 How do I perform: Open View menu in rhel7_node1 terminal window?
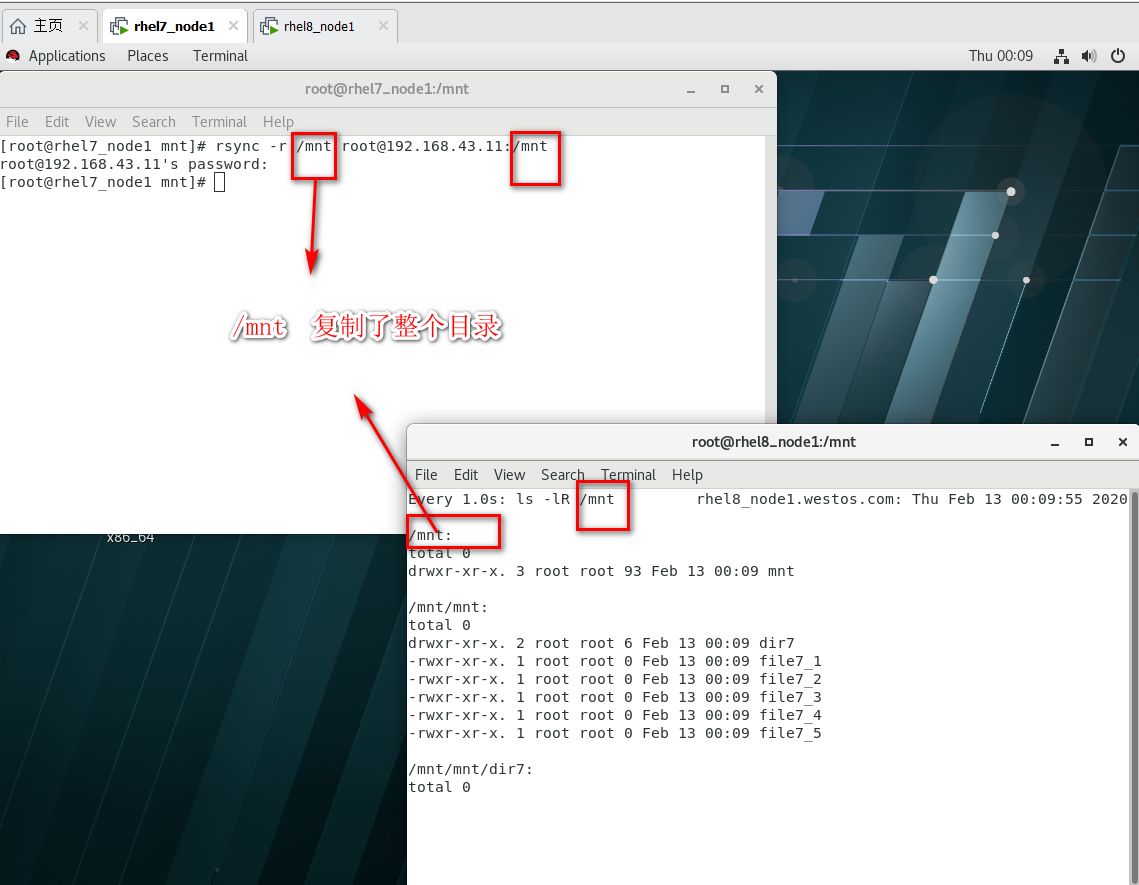[100, 121]
